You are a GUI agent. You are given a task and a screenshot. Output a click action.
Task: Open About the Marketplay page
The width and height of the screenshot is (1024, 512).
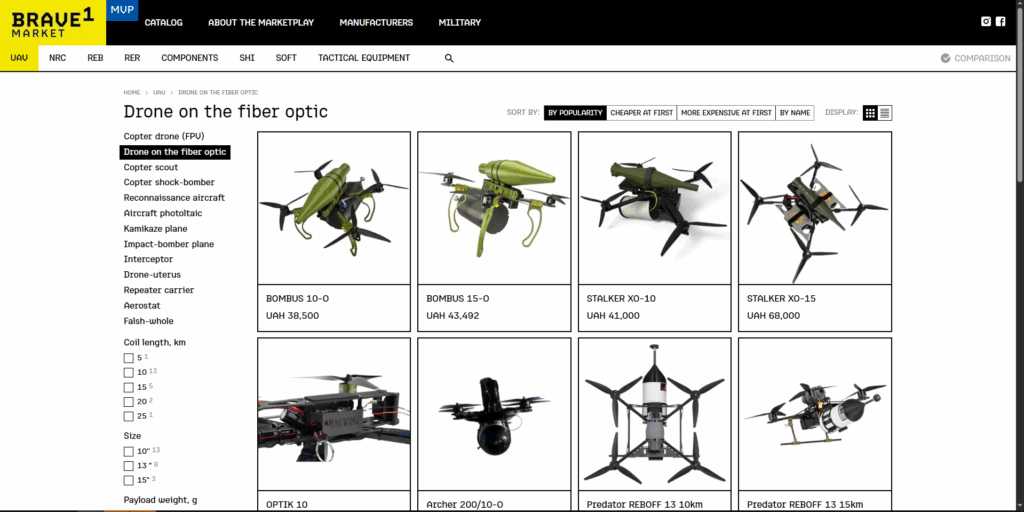tap(261, 22)
